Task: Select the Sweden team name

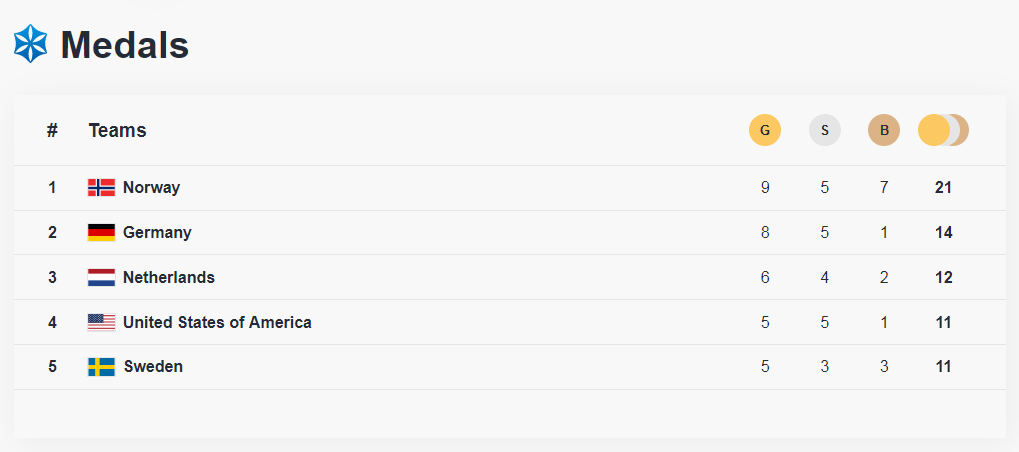Action: 153,367
